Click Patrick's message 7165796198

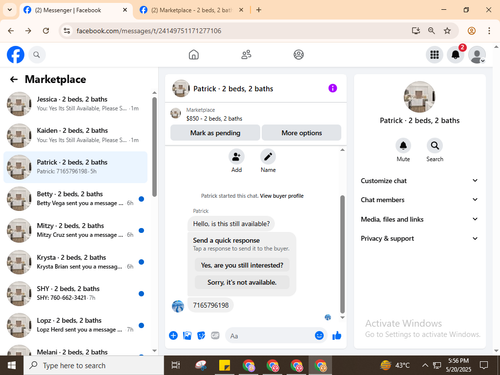(x=211, y=305)
